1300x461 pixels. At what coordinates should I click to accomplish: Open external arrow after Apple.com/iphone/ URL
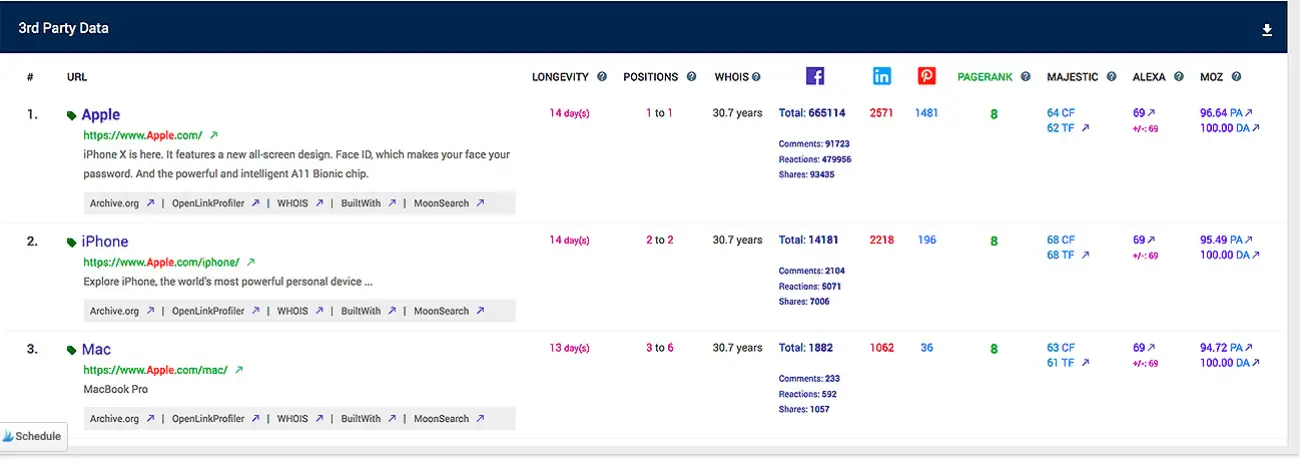250,262
